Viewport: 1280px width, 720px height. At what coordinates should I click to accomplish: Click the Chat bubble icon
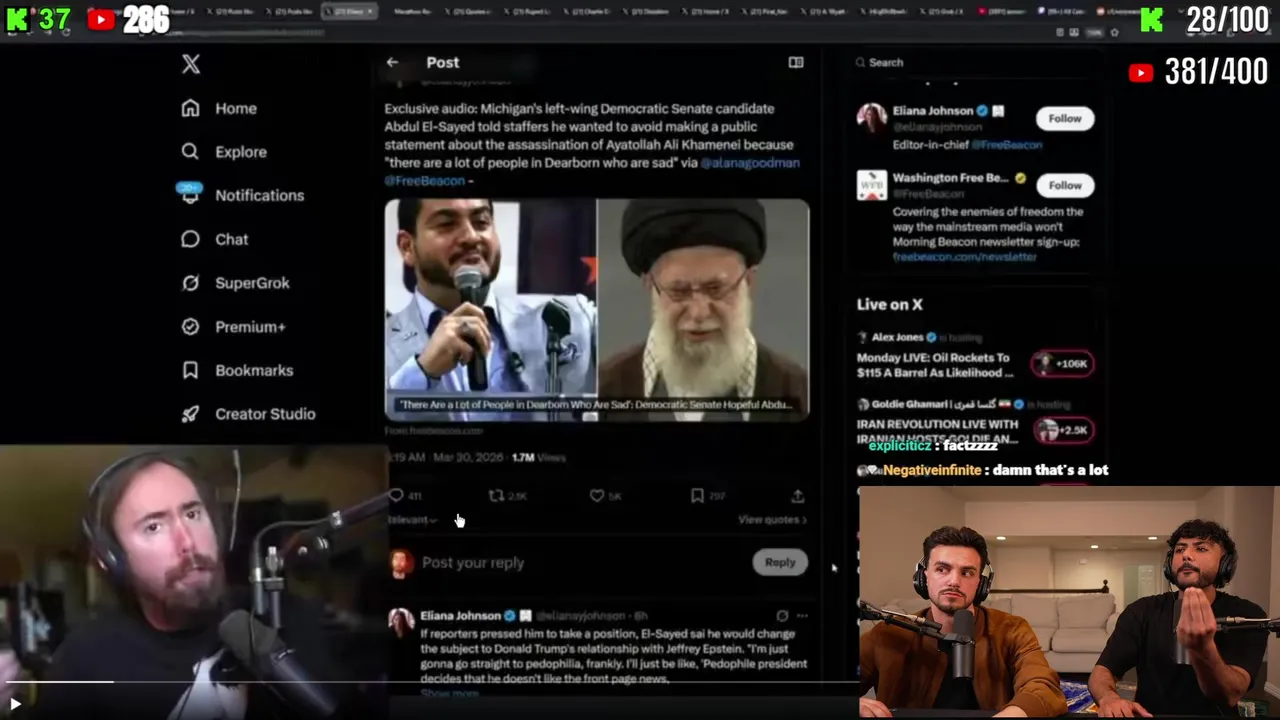tap(190, 239)
